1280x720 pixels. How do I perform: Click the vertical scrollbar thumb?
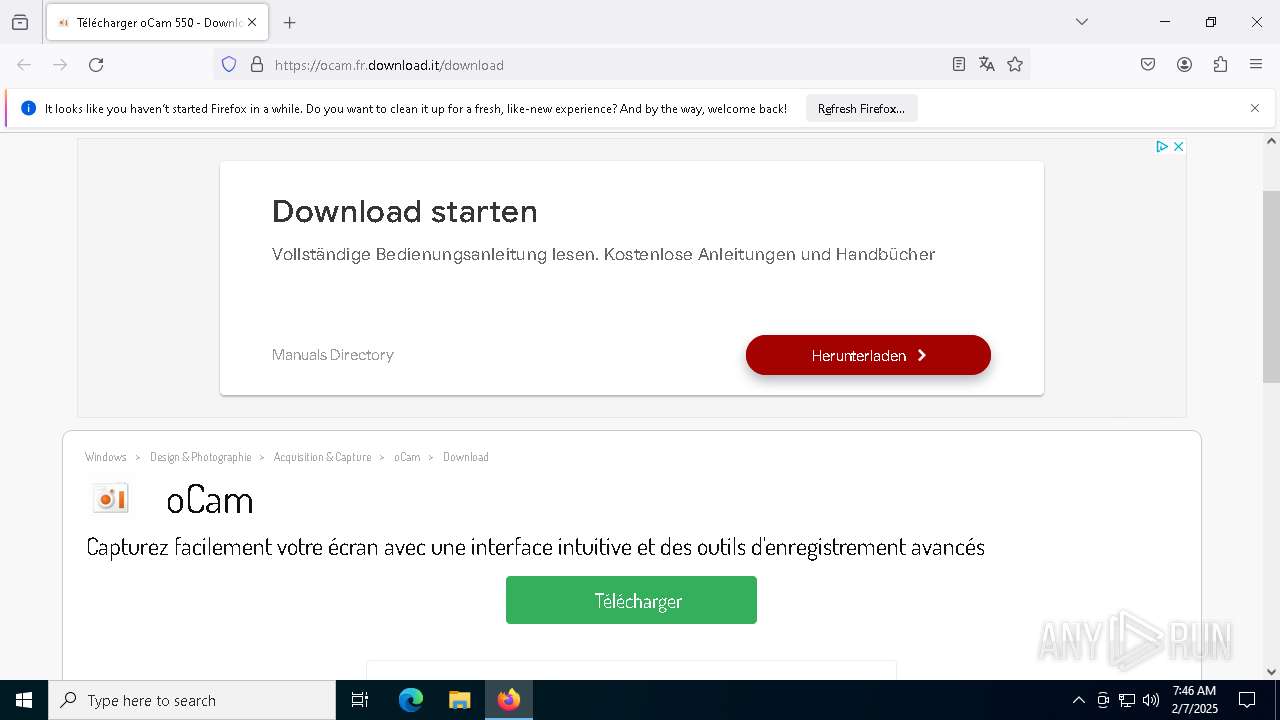(x=1271, y=287)
